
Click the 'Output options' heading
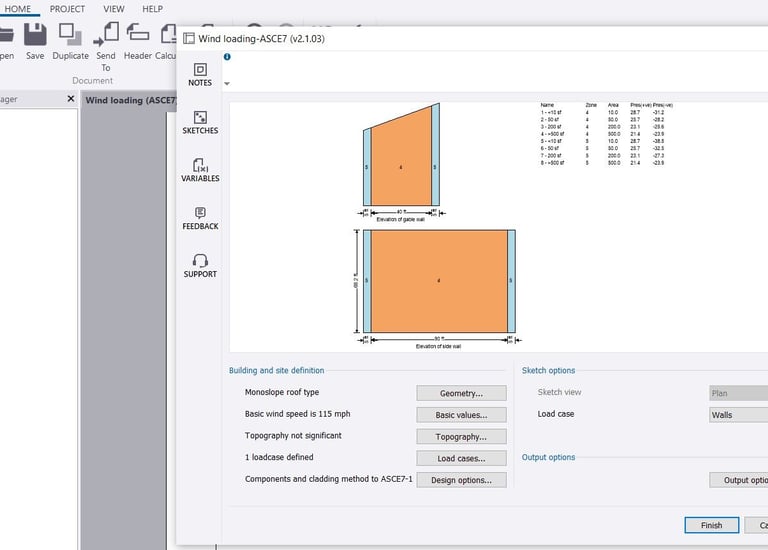pyautogui.click(x=548, y=457)
